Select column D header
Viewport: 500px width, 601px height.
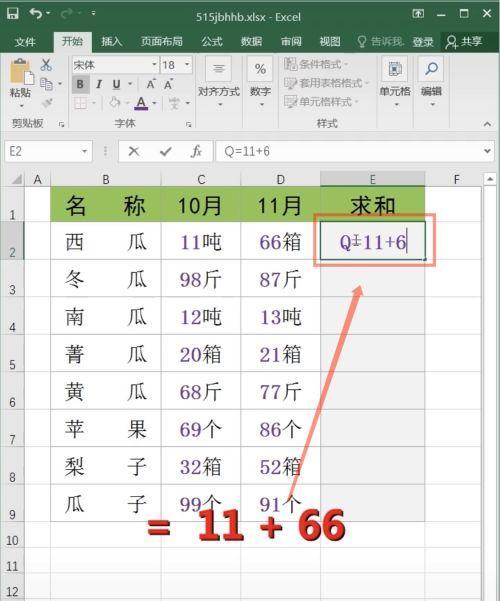[281, 179]
